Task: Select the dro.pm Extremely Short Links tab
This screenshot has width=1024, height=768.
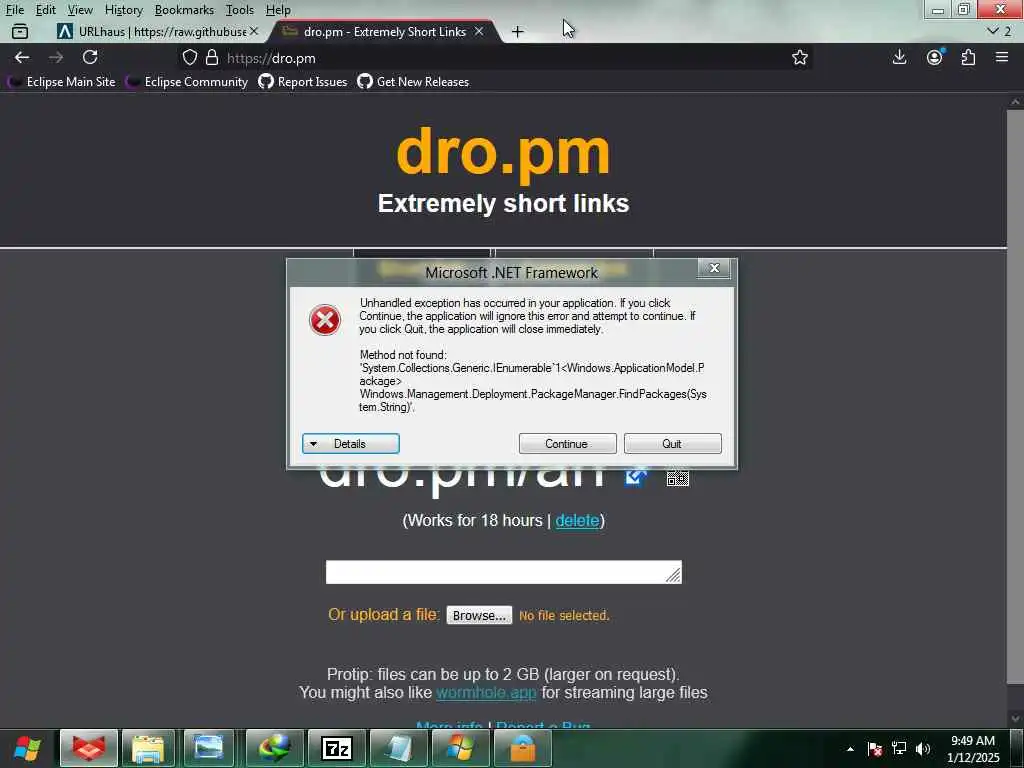Action: (x=385, y=31)
